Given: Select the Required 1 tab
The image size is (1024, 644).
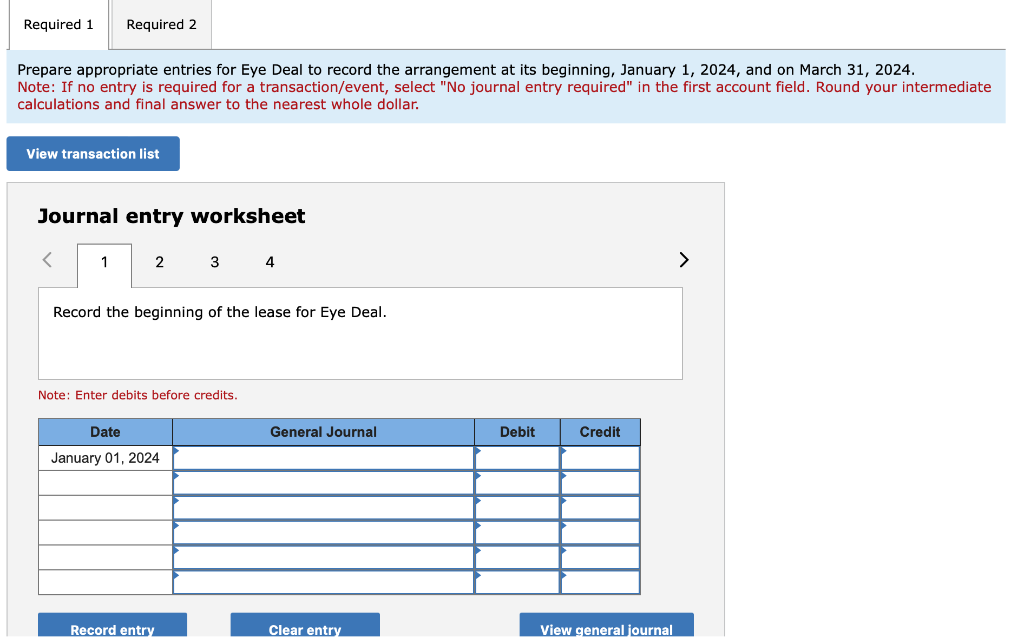Looking at the screenshot, I should coord(57,24).
